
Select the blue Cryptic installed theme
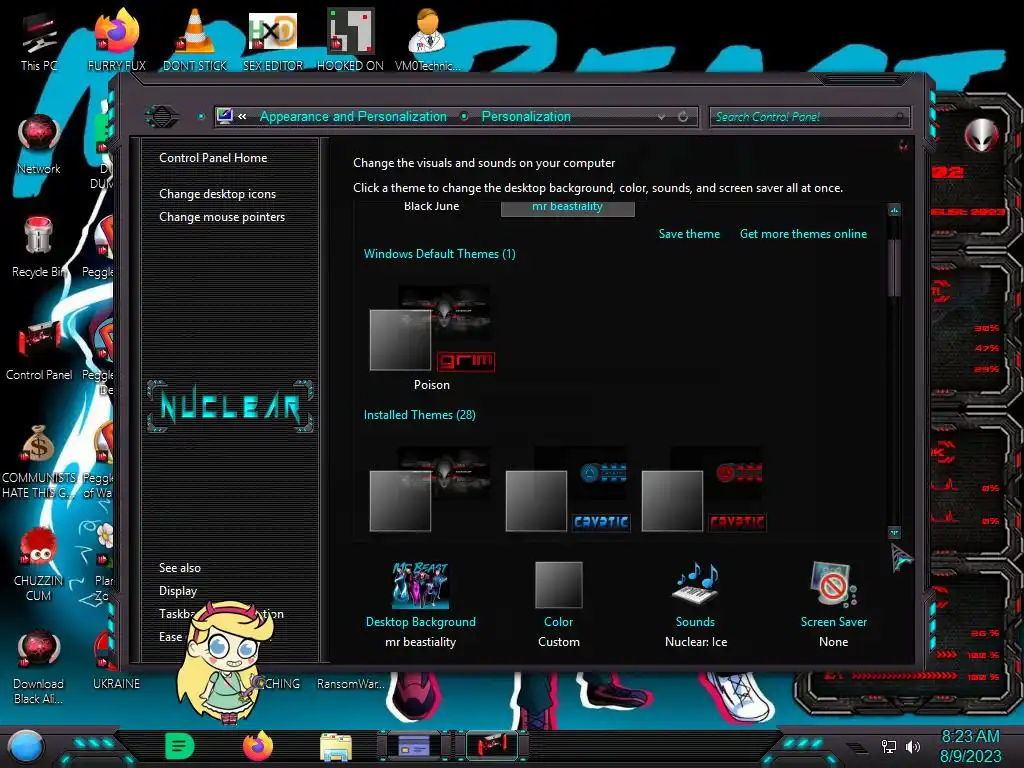568,488
